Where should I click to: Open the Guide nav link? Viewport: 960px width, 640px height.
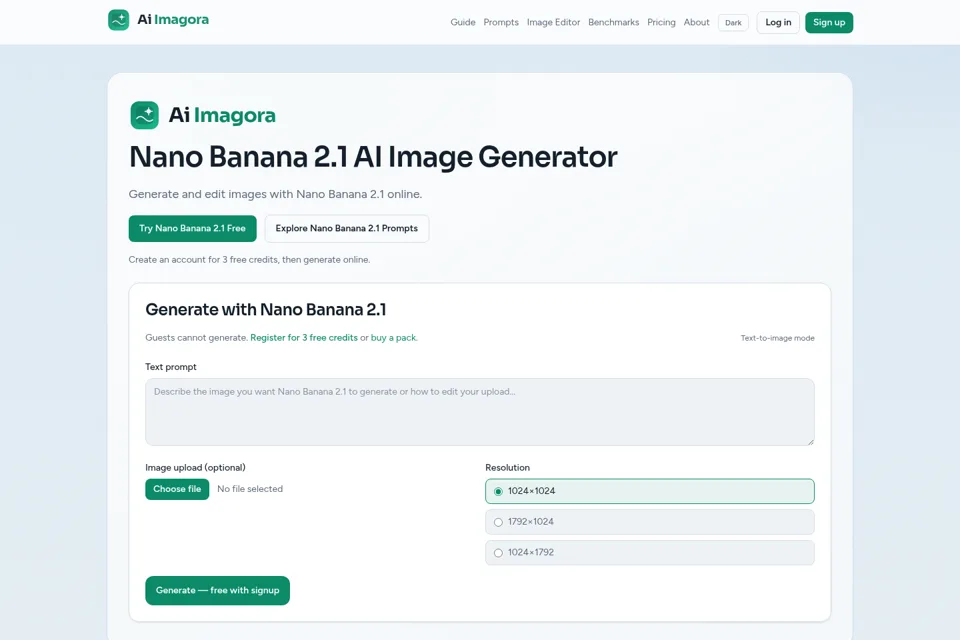(x=463, y=22)
